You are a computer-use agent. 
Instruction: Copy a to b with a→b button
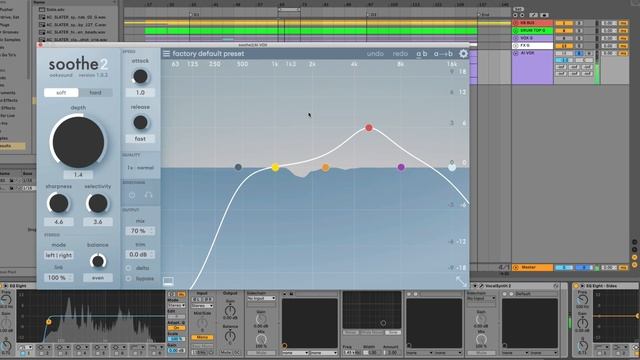click(x=443, y=53)
